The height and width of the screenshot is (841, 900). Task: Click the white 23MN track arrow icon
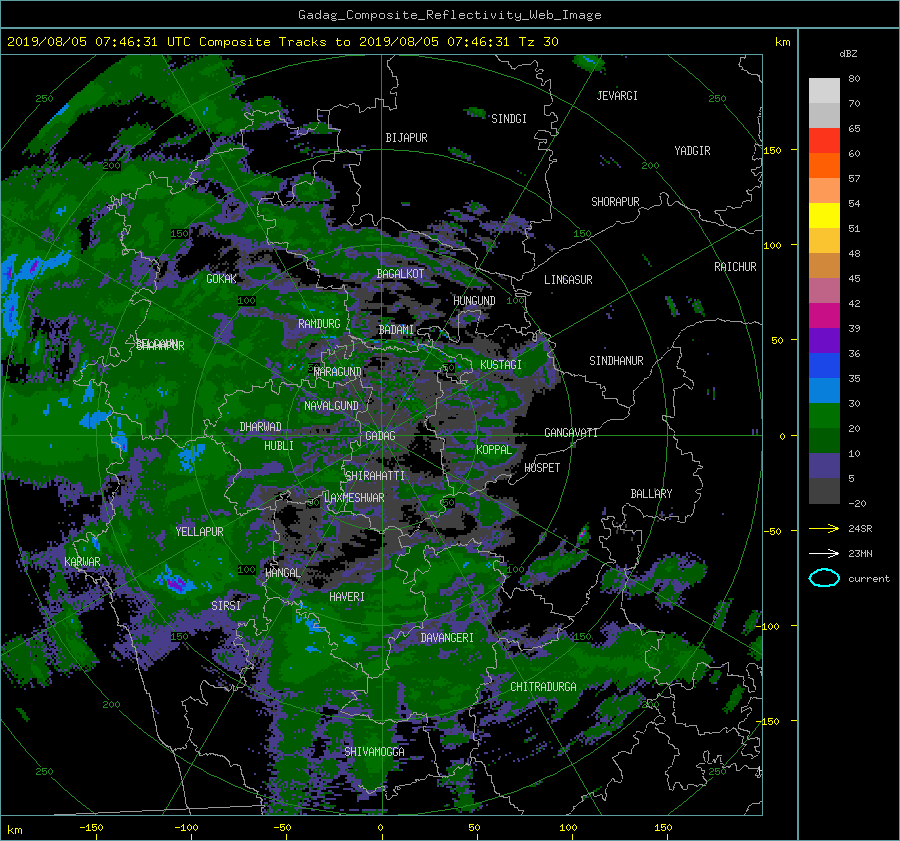[824, 553]
